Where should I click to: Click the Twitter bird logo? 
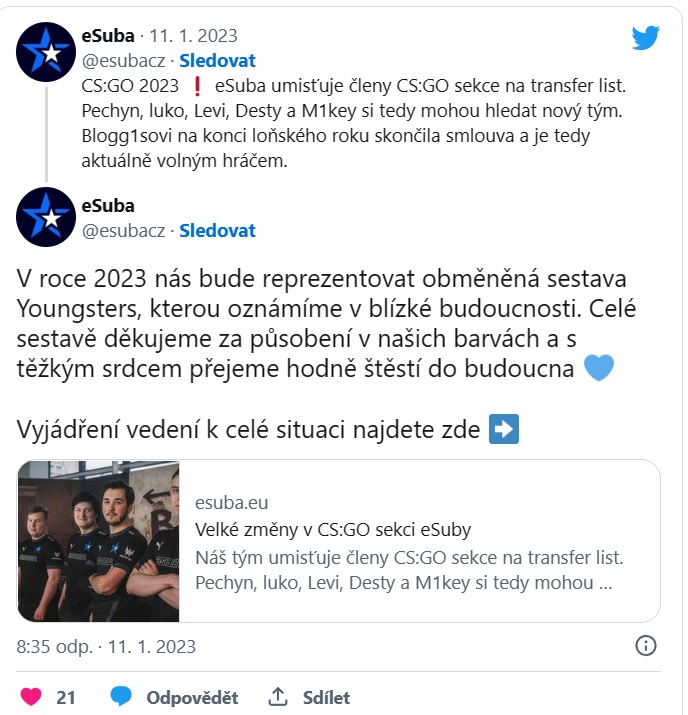(x=645, y=37)
